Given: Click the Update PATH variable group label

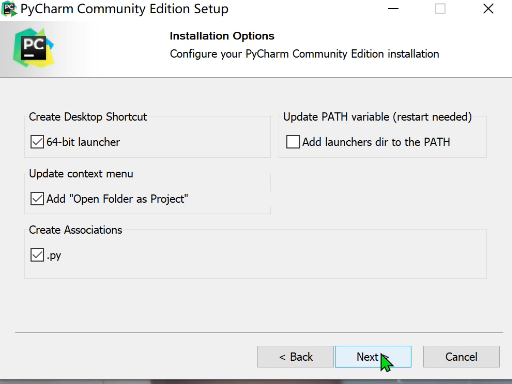Looking at the screenshot, I should pyautogui.click(x=377, y=117).
